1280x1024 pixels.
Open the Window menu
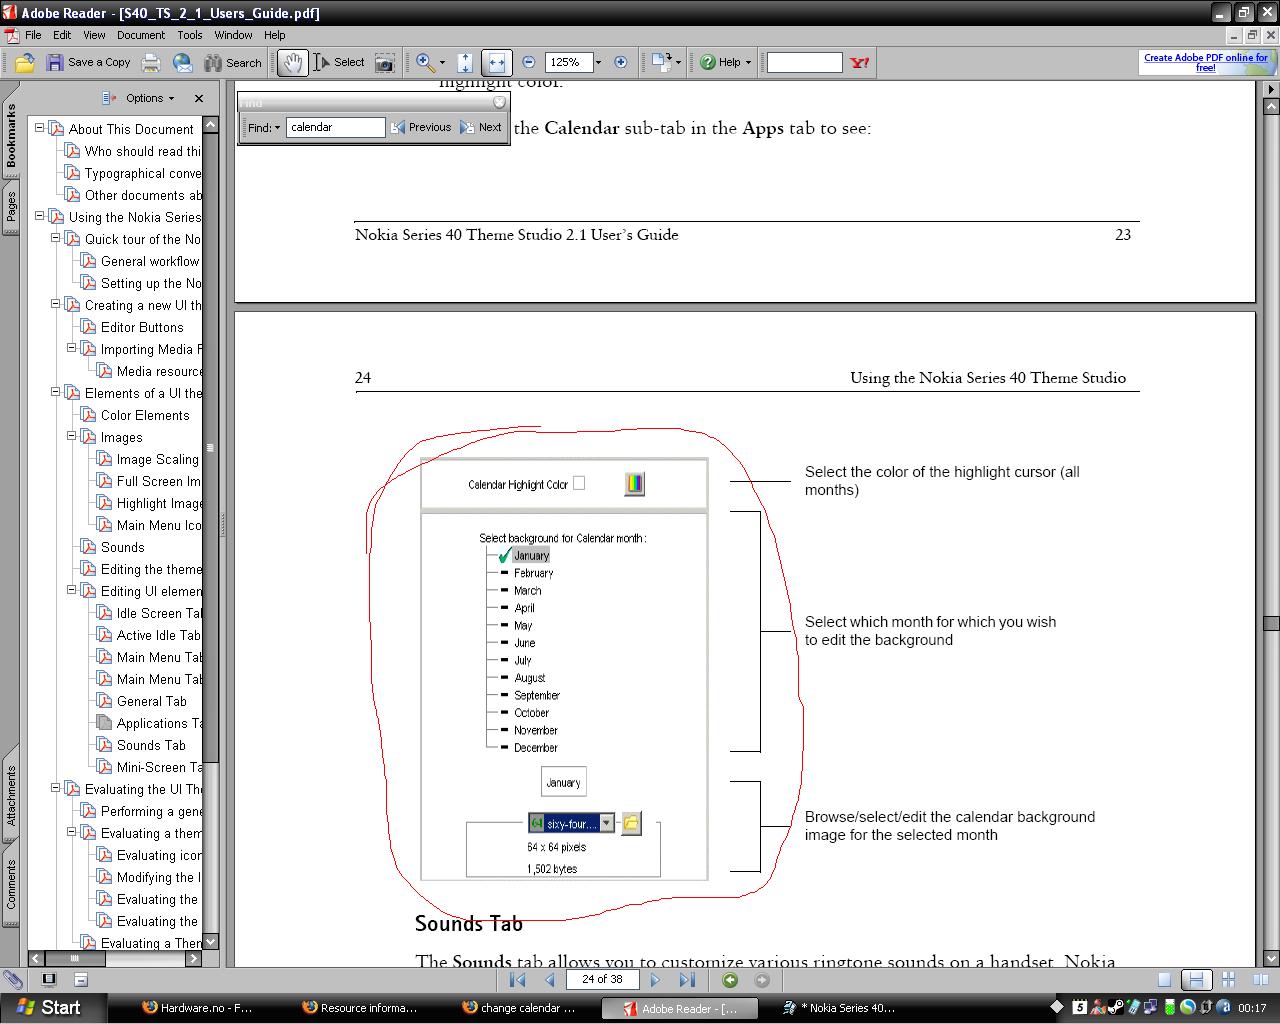(x=233, y=34)
